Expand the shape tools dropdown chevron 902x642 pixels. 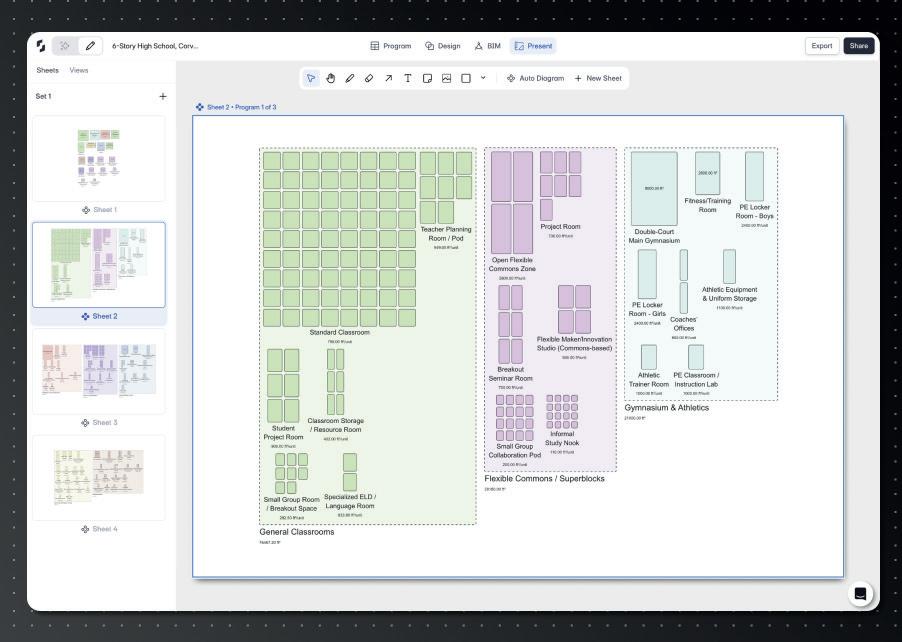[483, 78]
